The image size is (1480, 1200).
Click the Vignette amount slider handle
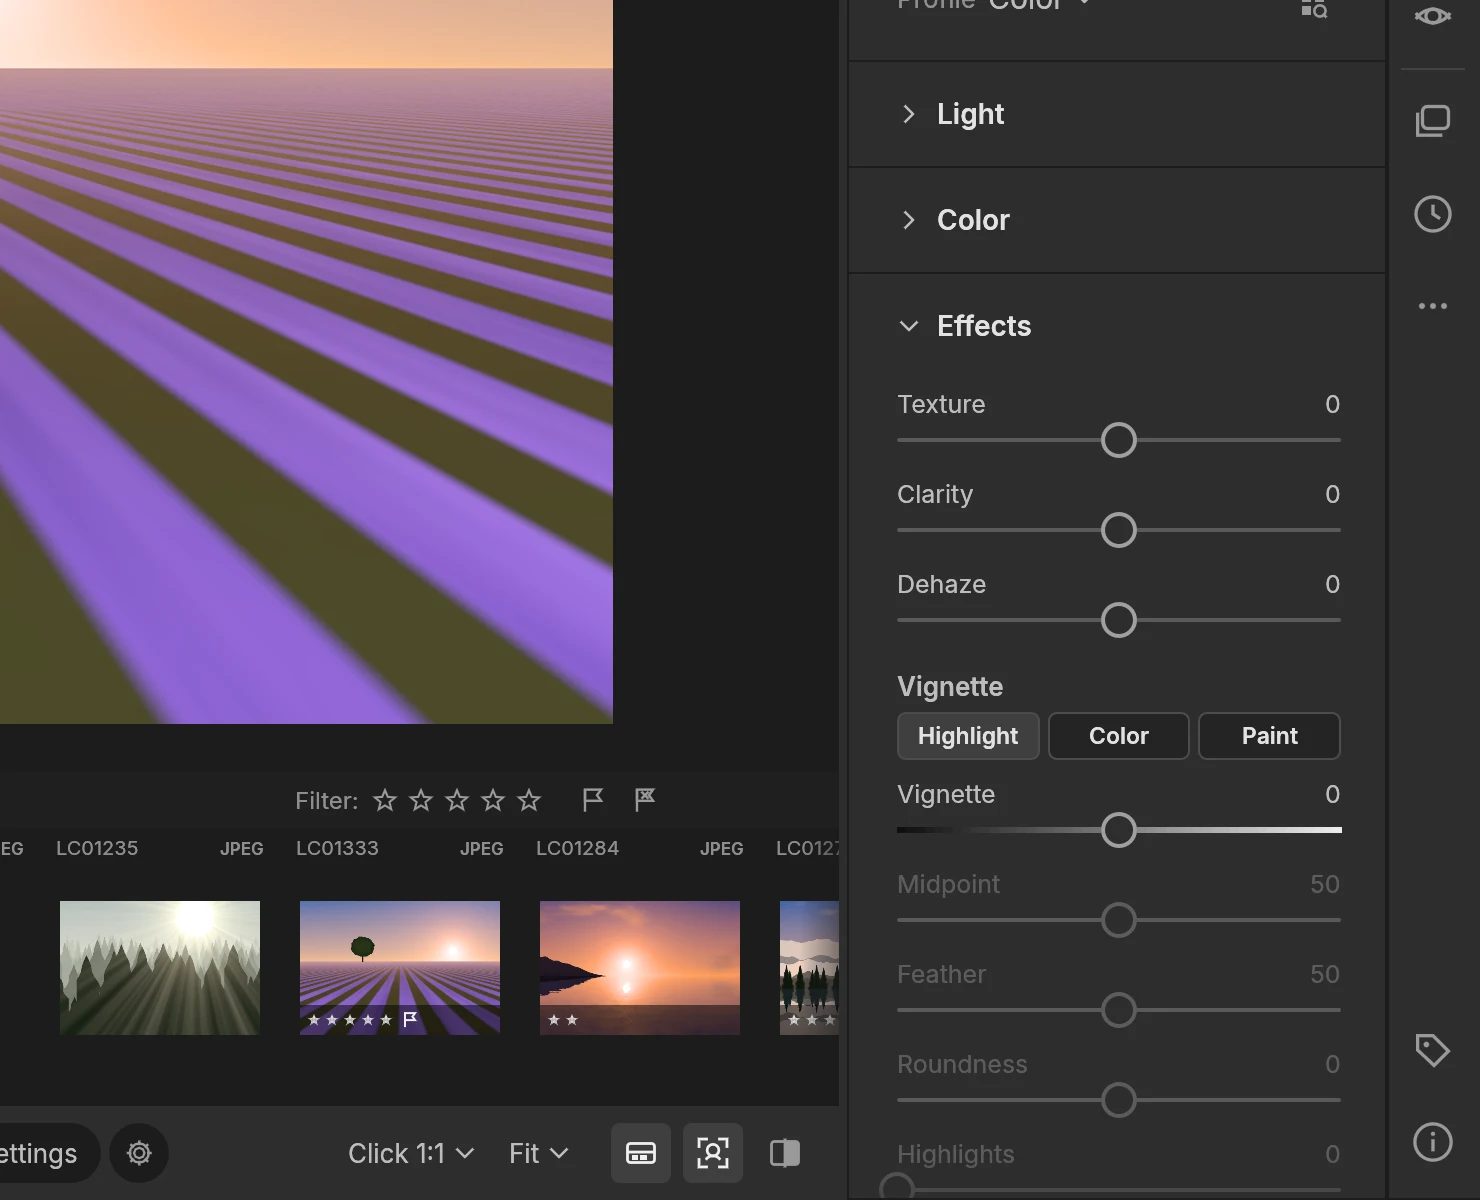click(1119, 830)
